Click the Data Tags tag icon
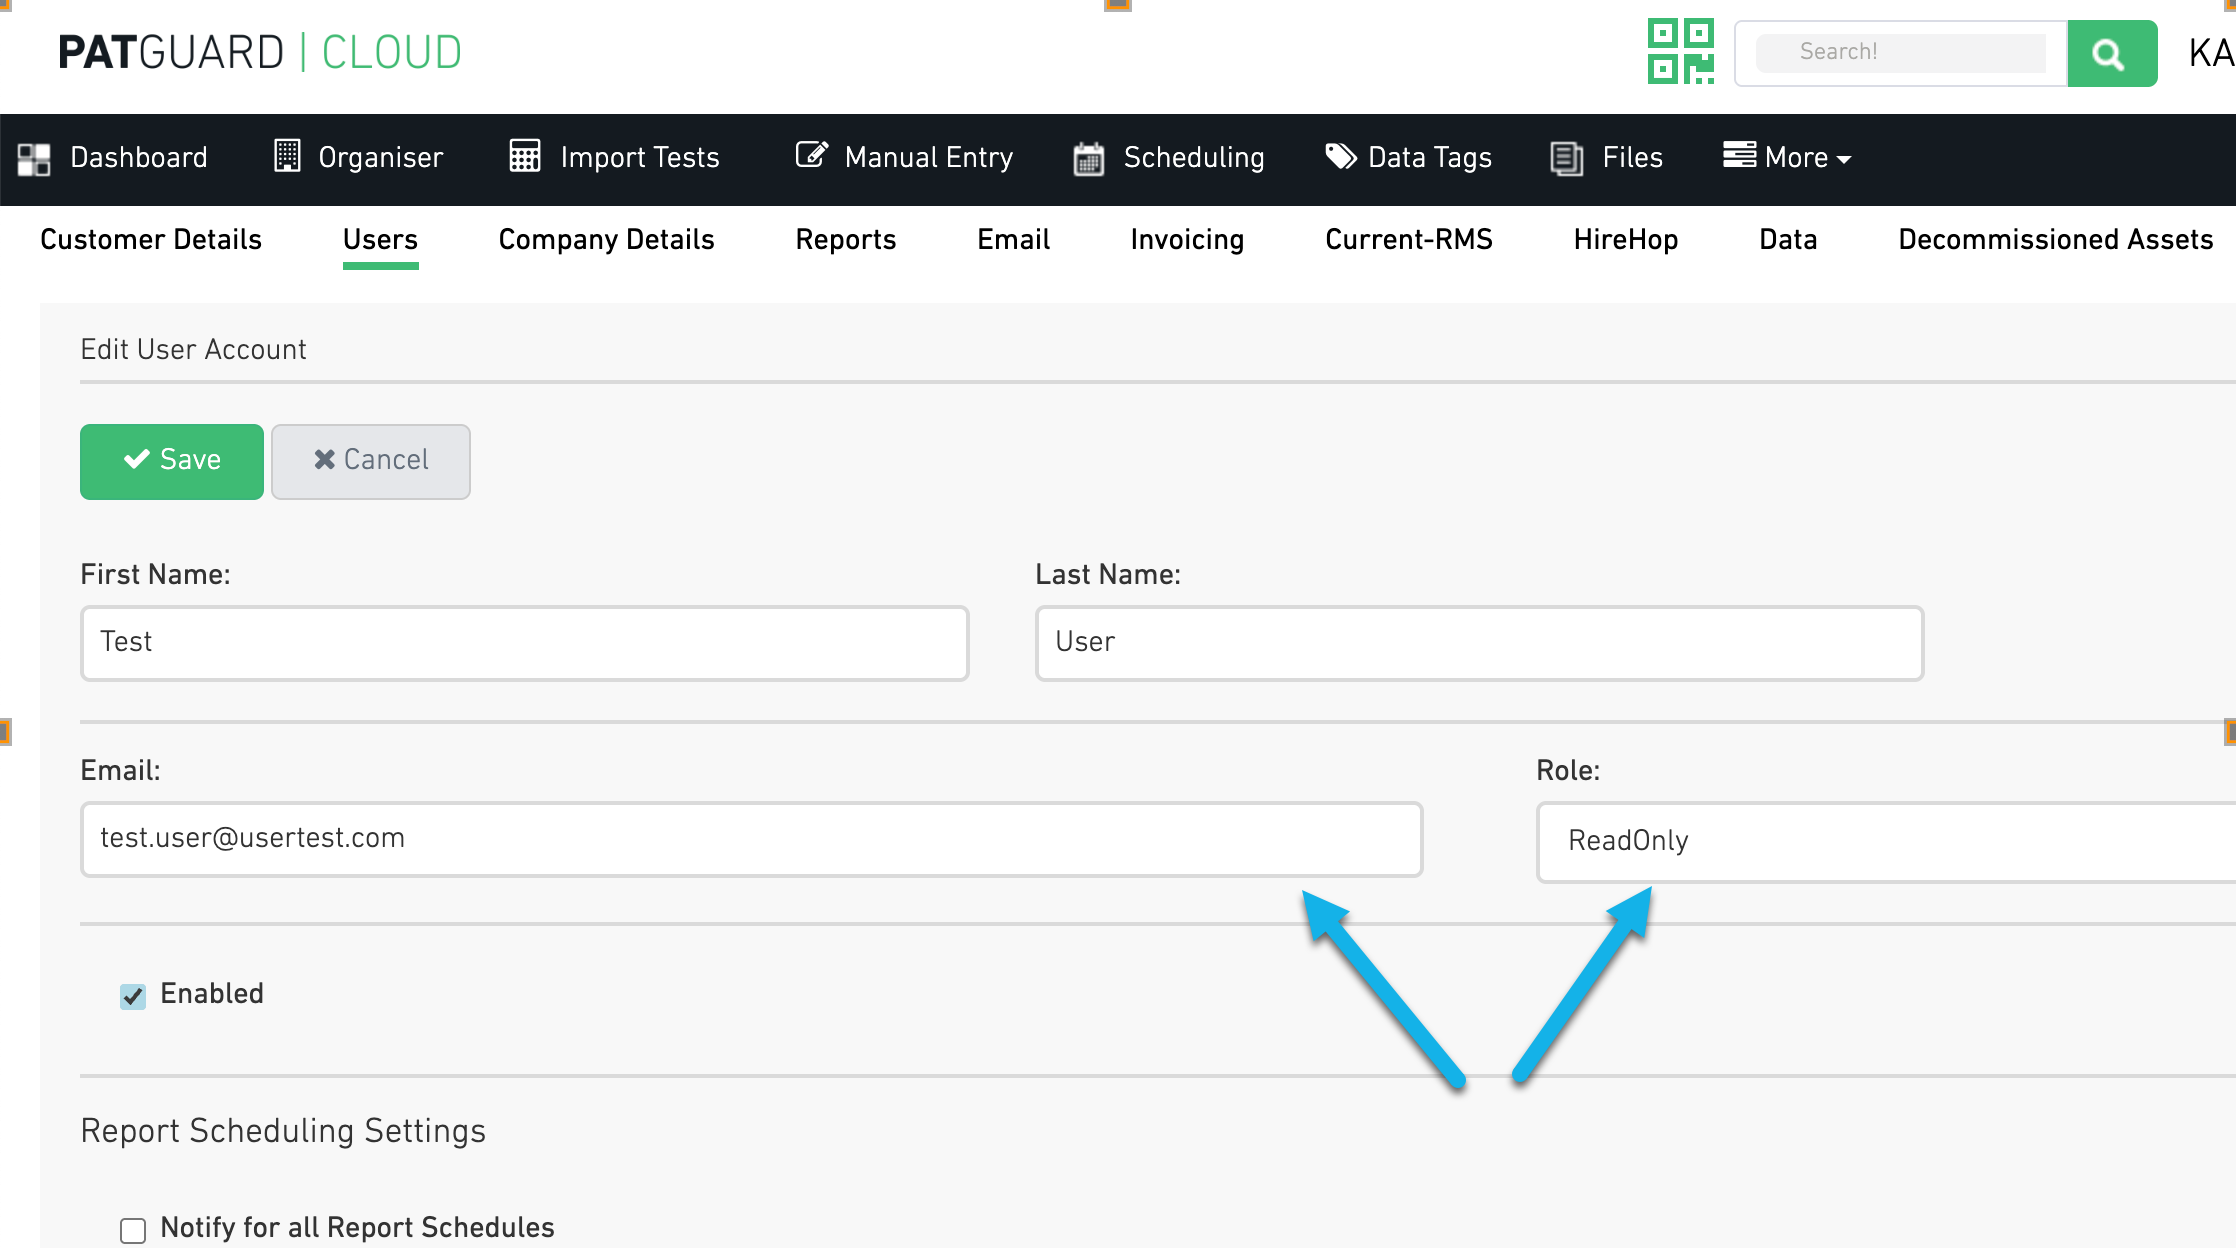The height and width of the screenshot is (1248, 2236). pyautogui.click(x=1341, y=156)
